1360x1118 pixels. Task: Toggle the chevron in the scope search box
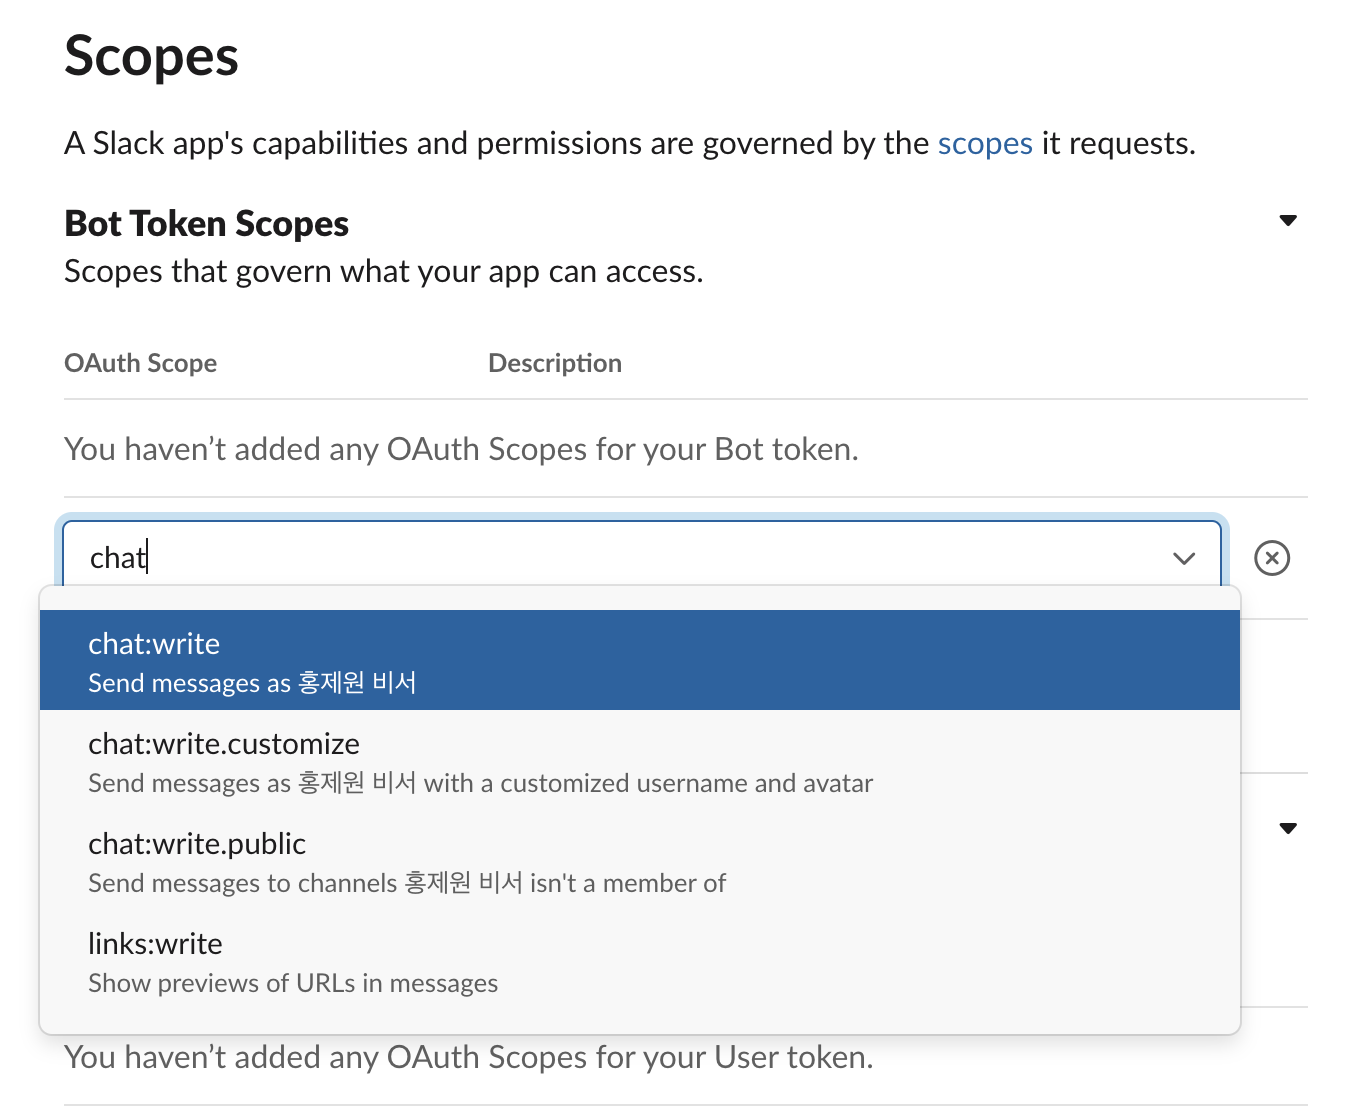[x=1184, y=558]
